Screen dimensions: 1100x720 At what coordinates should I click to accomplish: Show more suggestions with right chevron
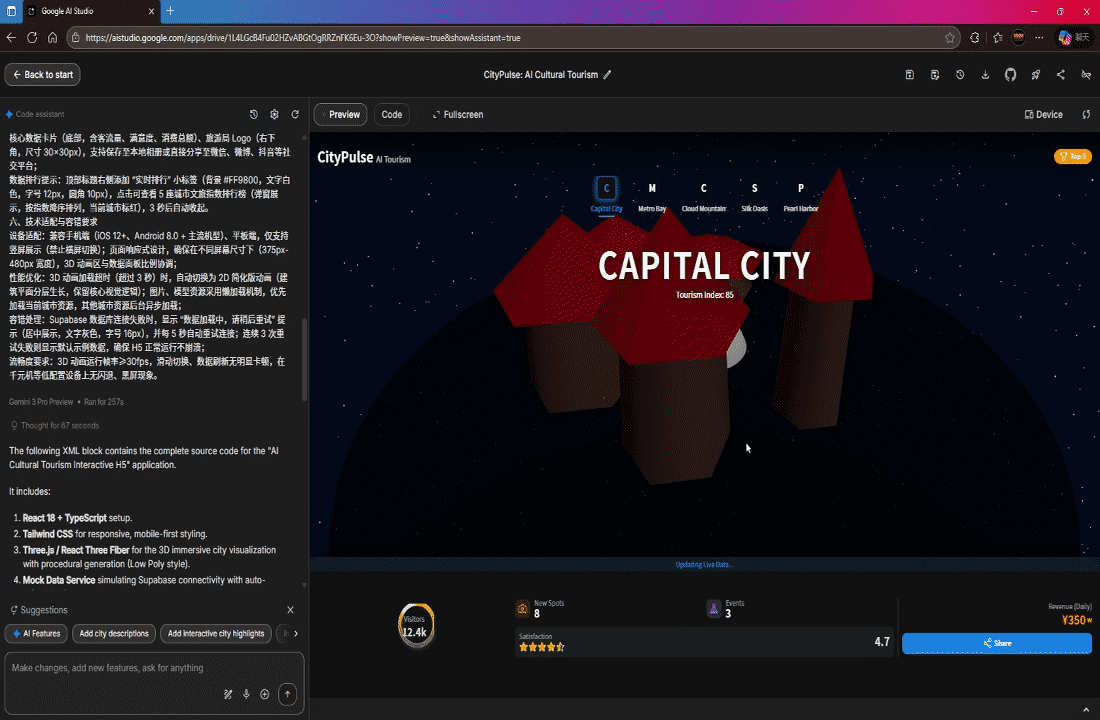click(x=296, y=633)
